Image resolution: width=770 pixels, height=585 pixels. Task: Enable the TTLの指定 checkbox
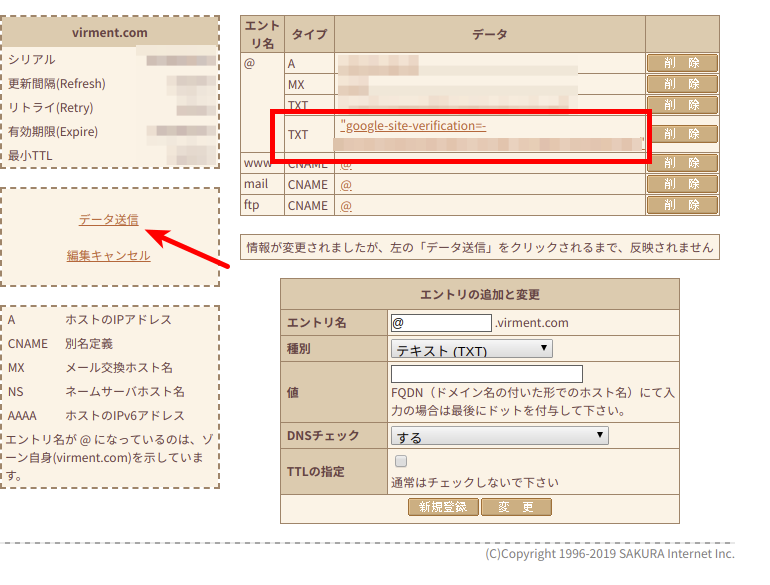point(401,462)
